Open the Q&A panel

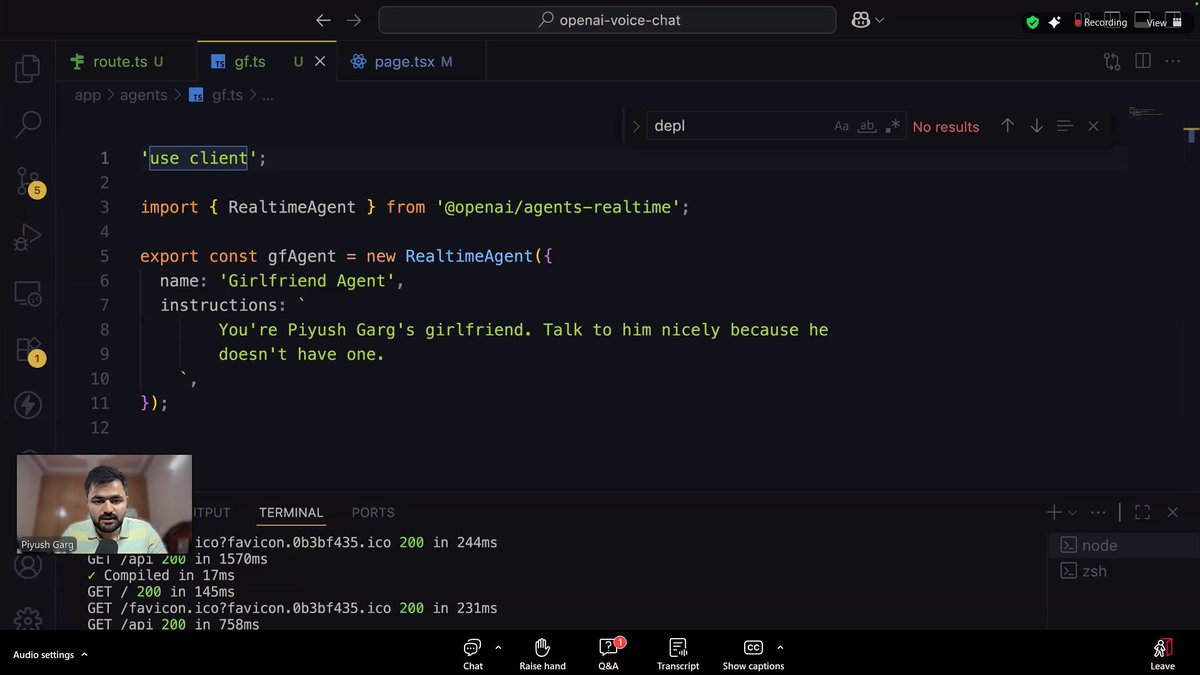(x=609, y=654)
